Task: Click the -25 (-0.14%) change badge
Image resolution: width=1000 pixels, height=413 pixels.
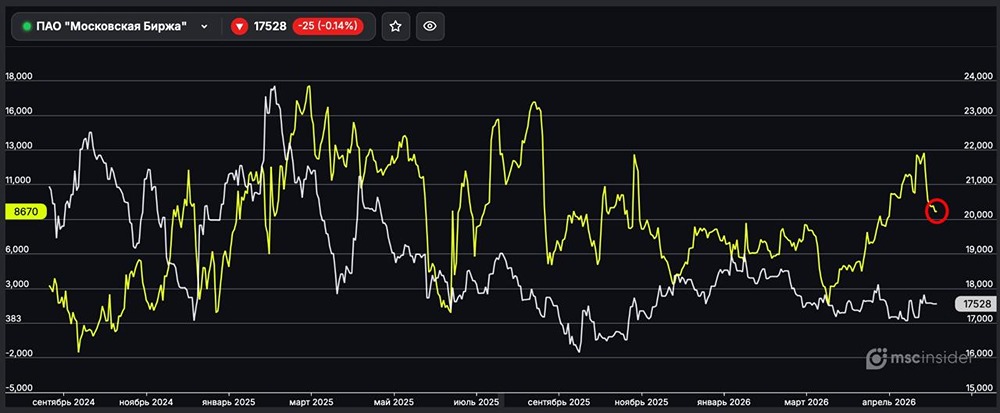Action: tap(328, 26)
